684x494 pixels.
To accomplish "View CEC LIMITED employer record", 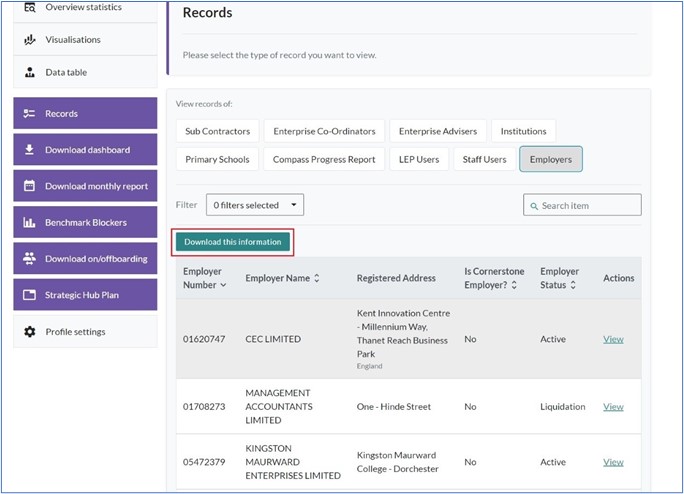I will pos(613,339).
